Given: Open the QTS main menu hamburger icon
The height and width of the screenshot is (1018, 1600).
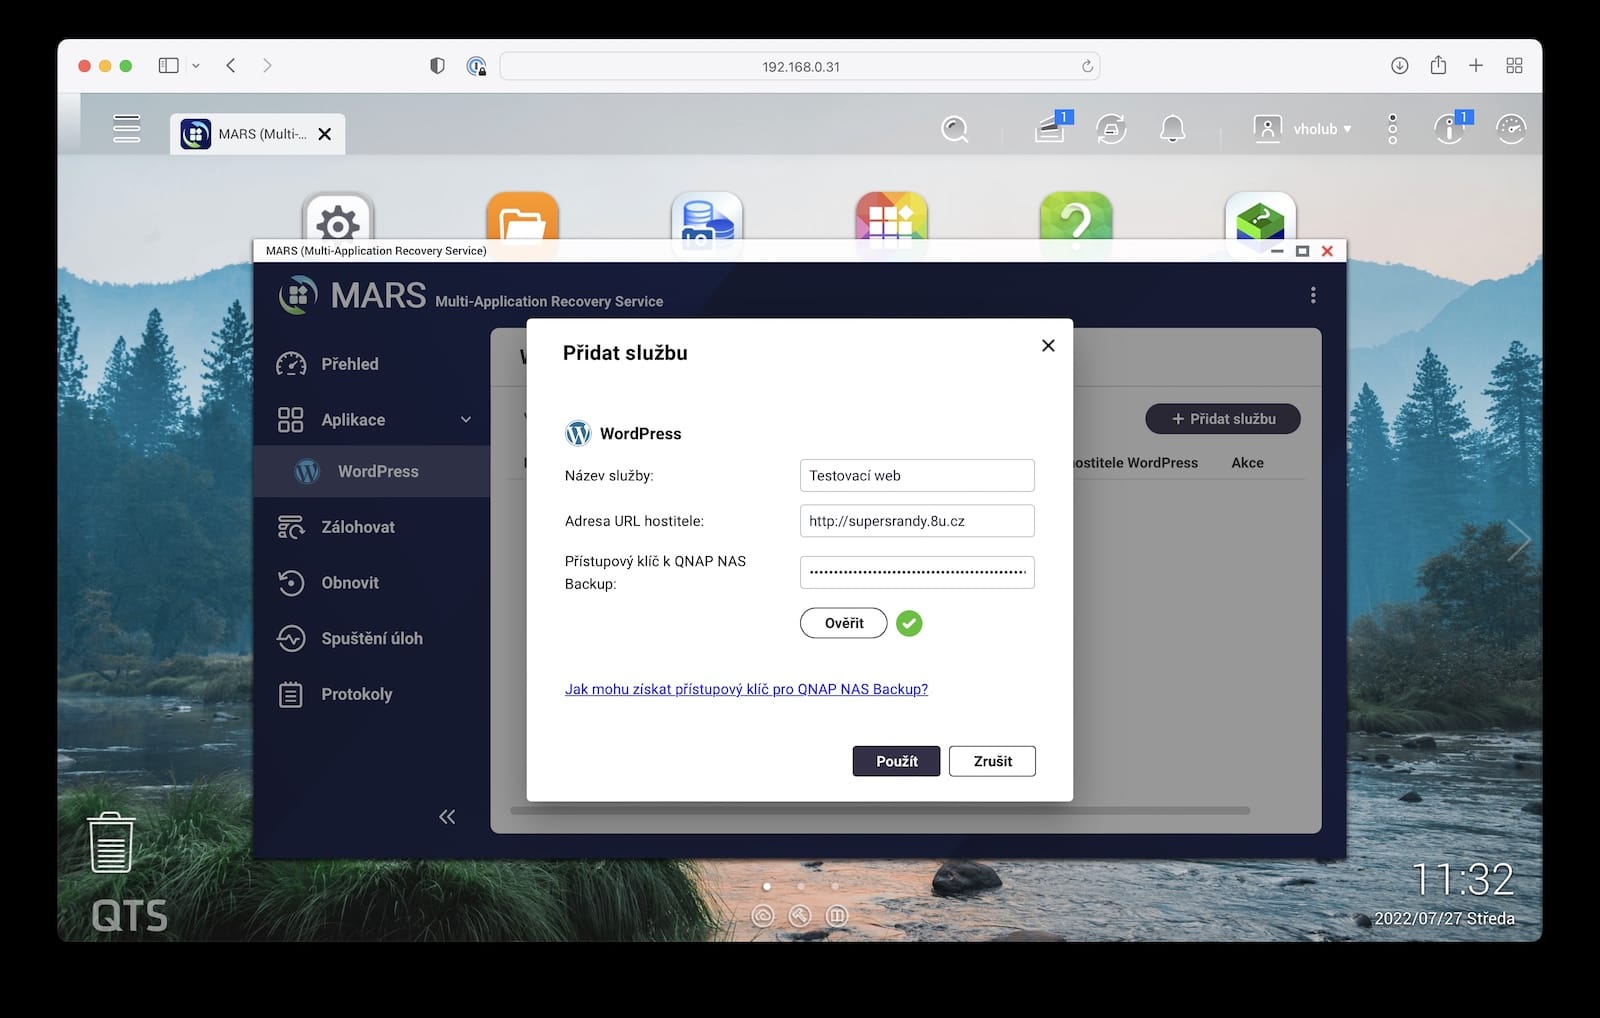Looking at the screenshot, I should pyautogui.click(x=127, y=129).
